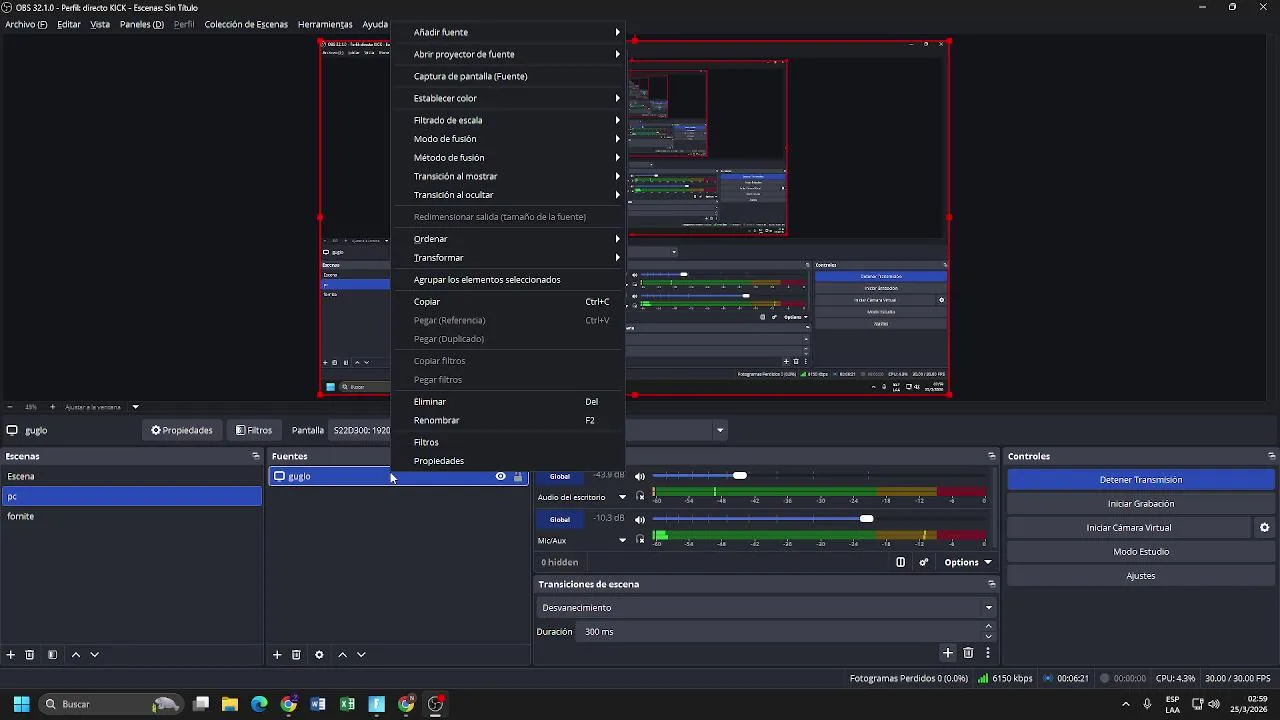The width and height of the screenshot is (1280, 720).
Task: Add a new scene with plus icon
Action: [x=11, y=655]
